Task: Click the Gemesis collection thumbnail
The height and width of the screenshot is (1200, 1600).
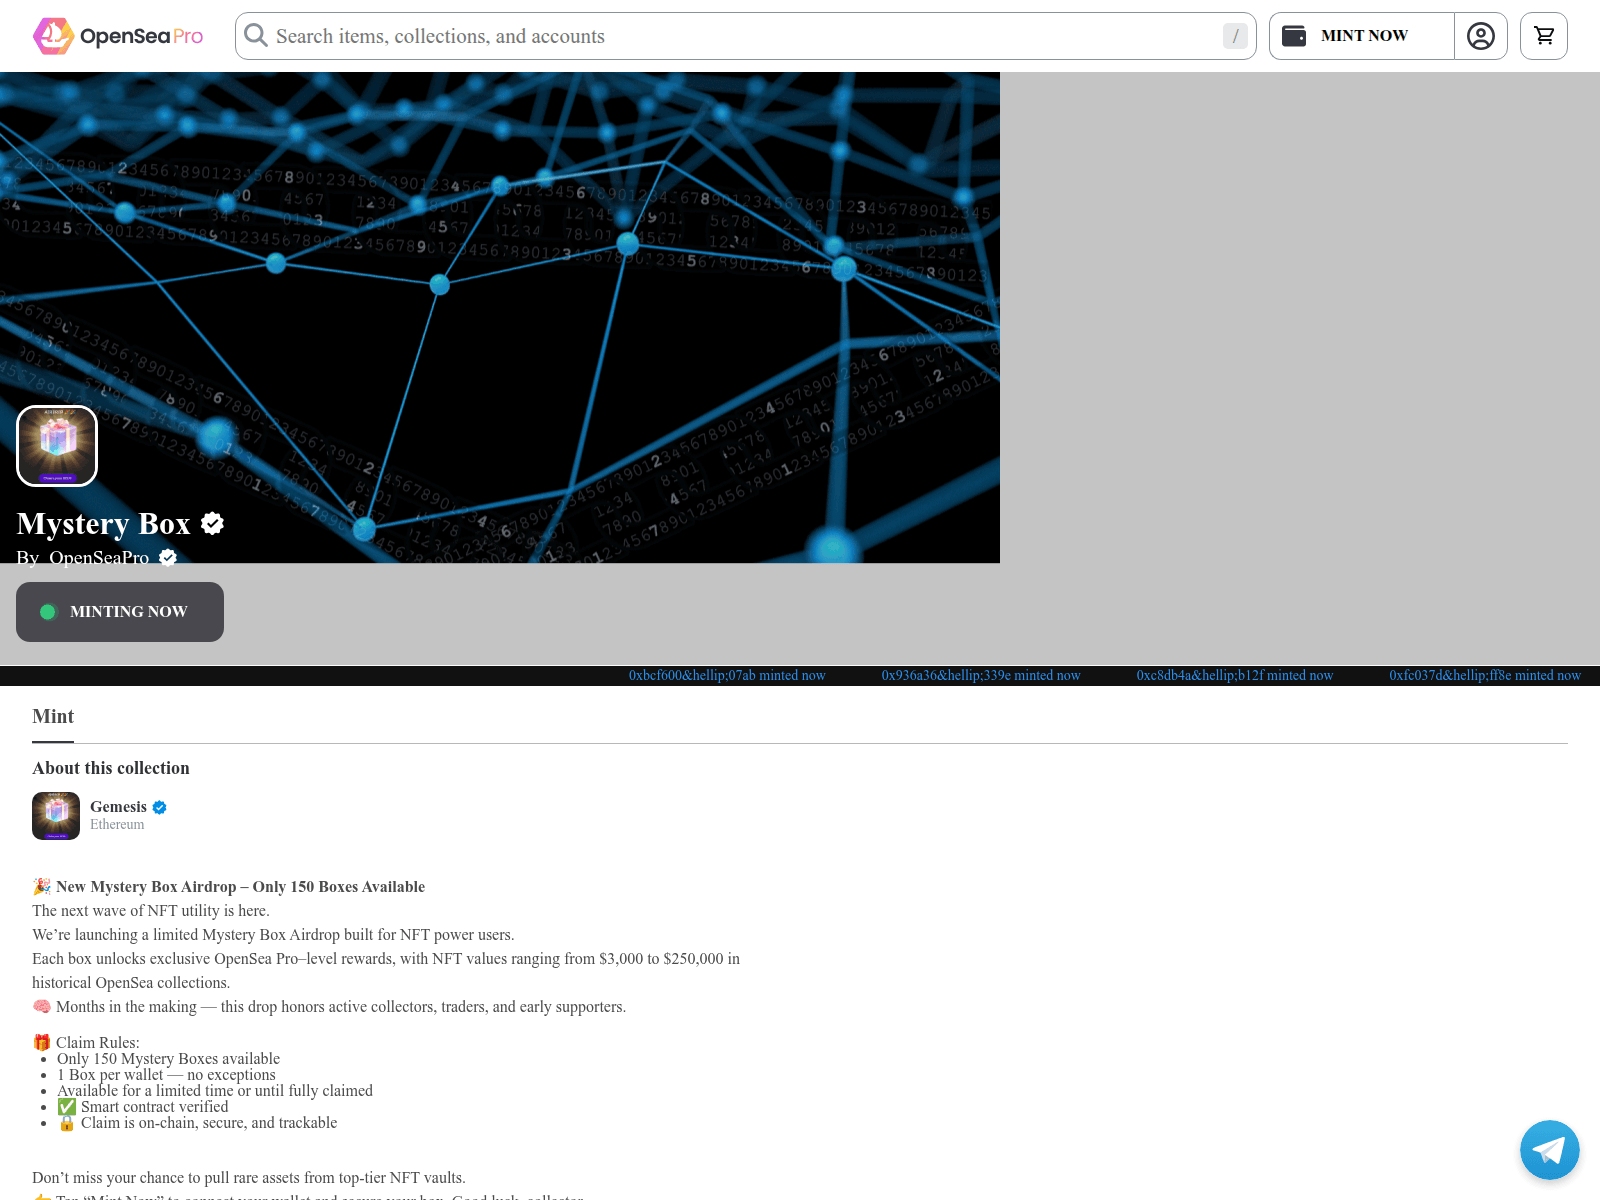Action: (56, 816)
